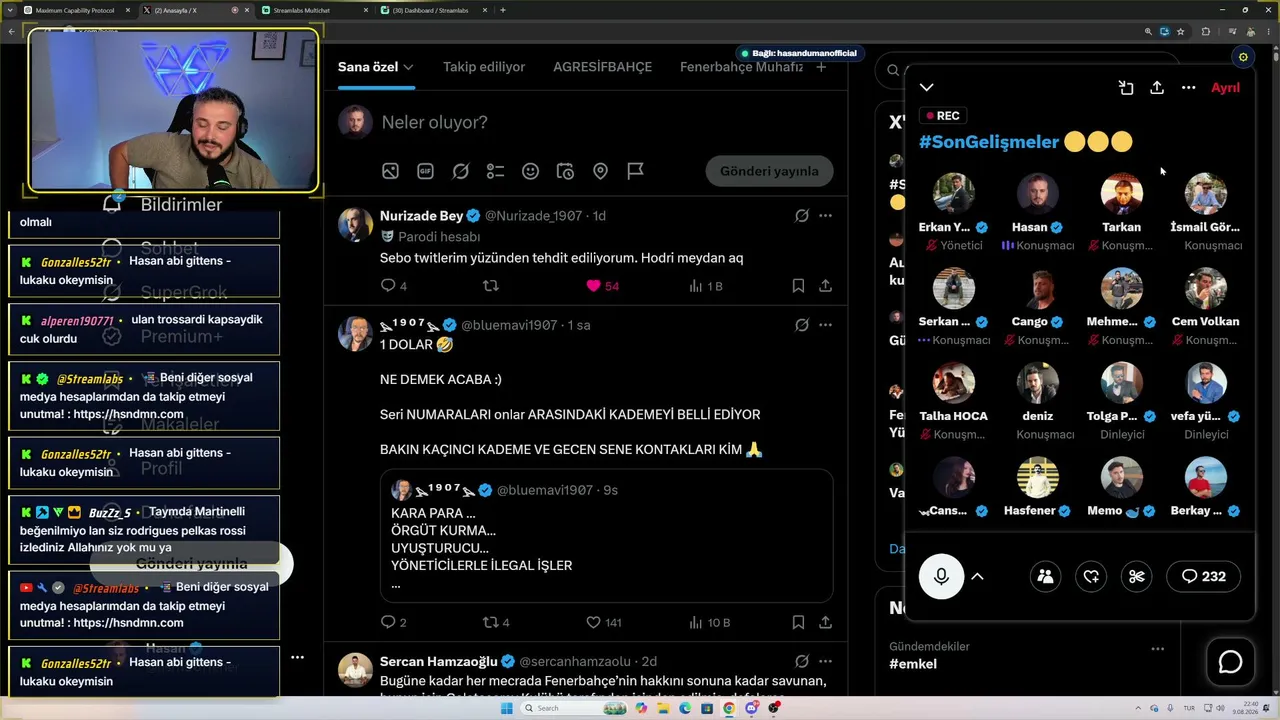Bookmark the bluemavi1907 post
1280x720 pixels.
point(798,622)
